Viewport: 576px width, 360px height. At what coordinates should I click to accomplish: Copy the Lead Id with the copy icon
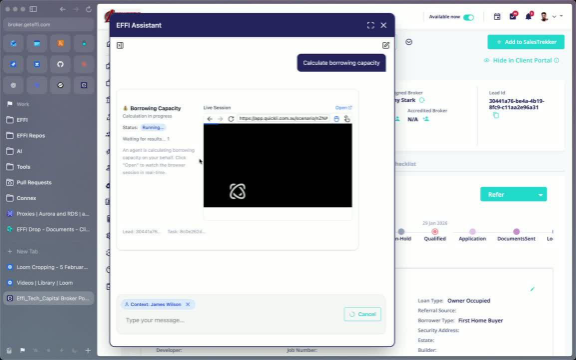[496, 115]
